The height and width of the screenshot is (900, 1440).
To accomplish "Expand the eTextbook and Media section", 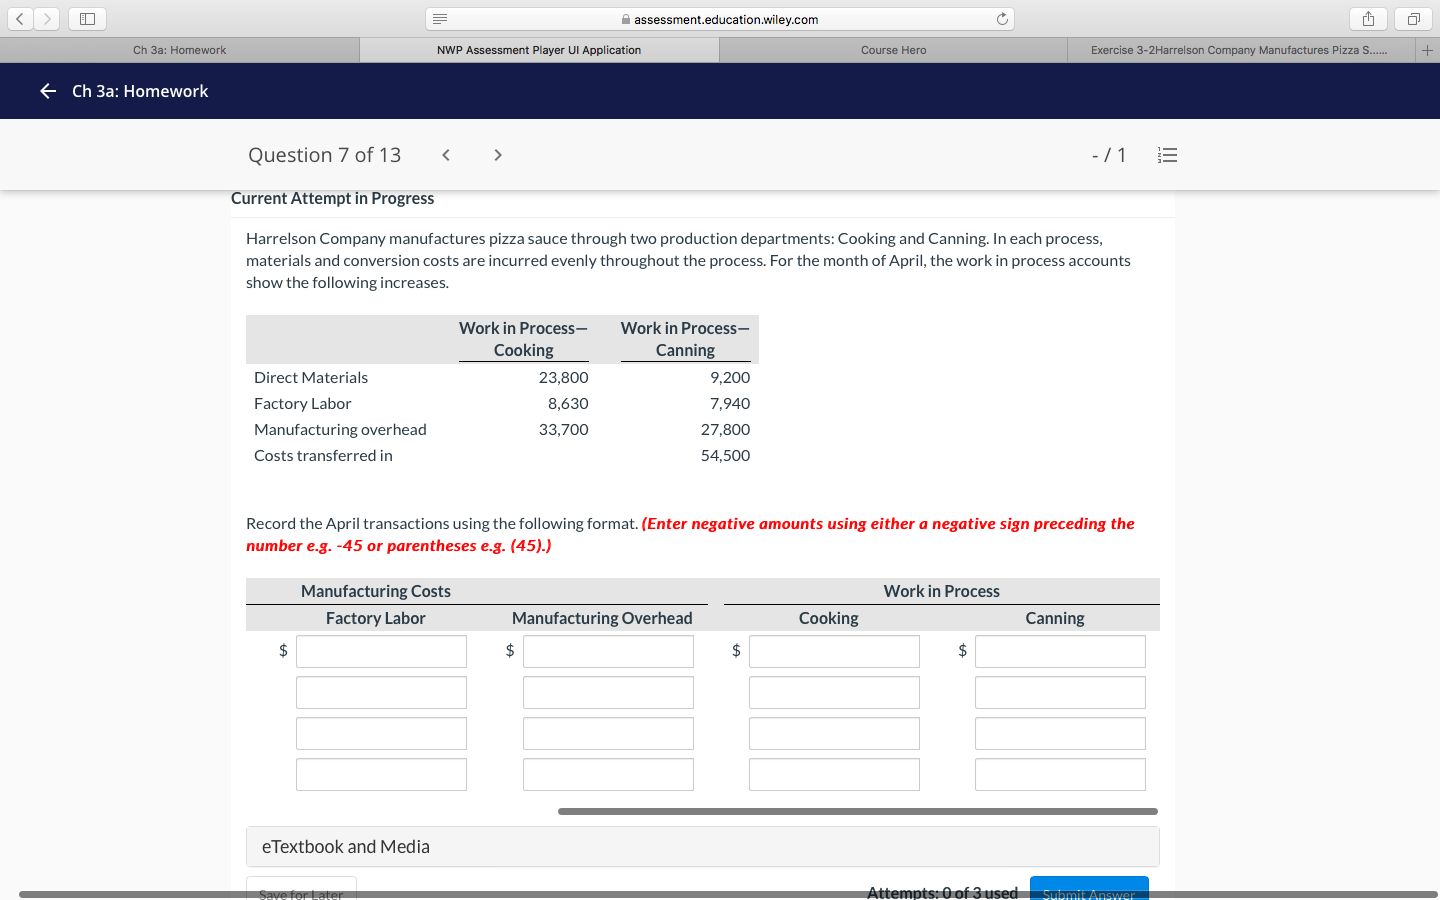I will (x=345, y=846).
